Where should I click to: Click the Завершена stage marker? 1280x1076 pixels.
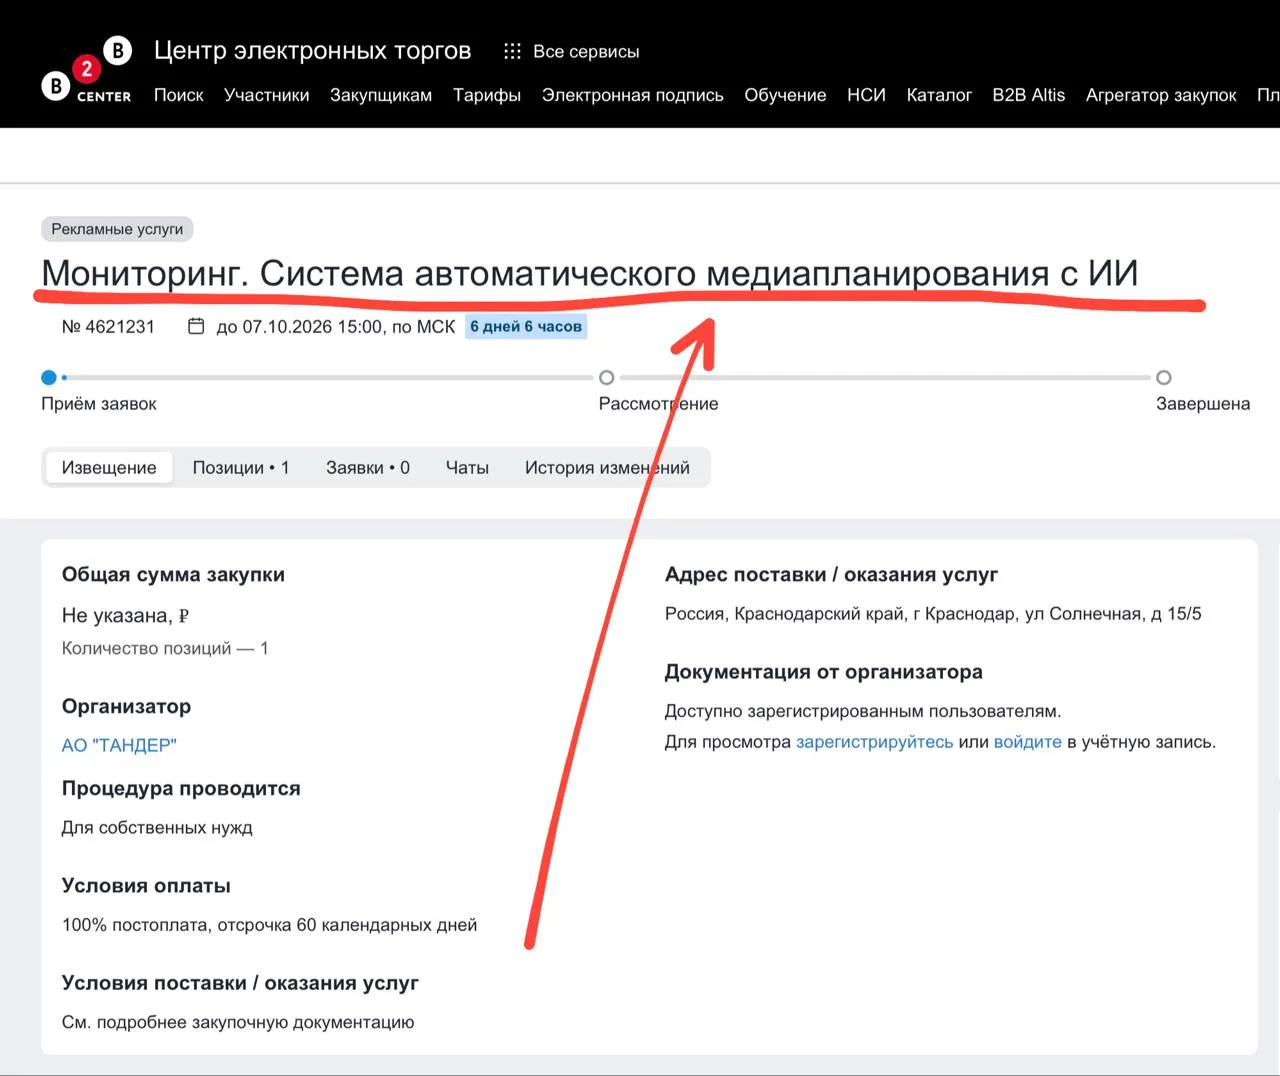[x=1163, y=377]
